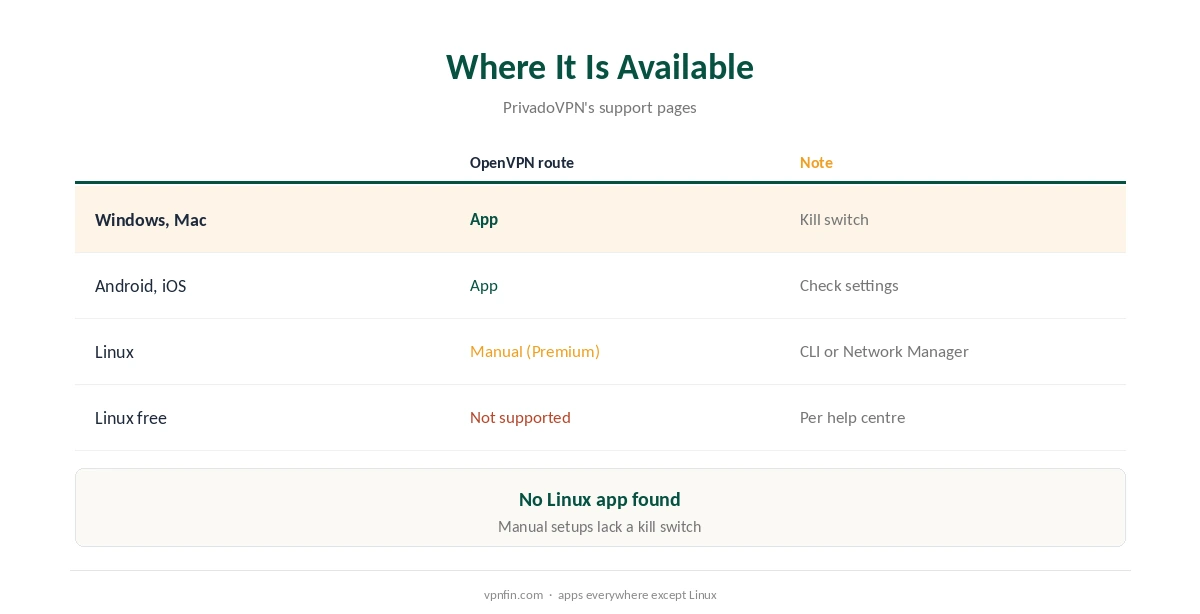Click 'App' in the Android, iOS row

pyautogui.click(x=484, y=285)
